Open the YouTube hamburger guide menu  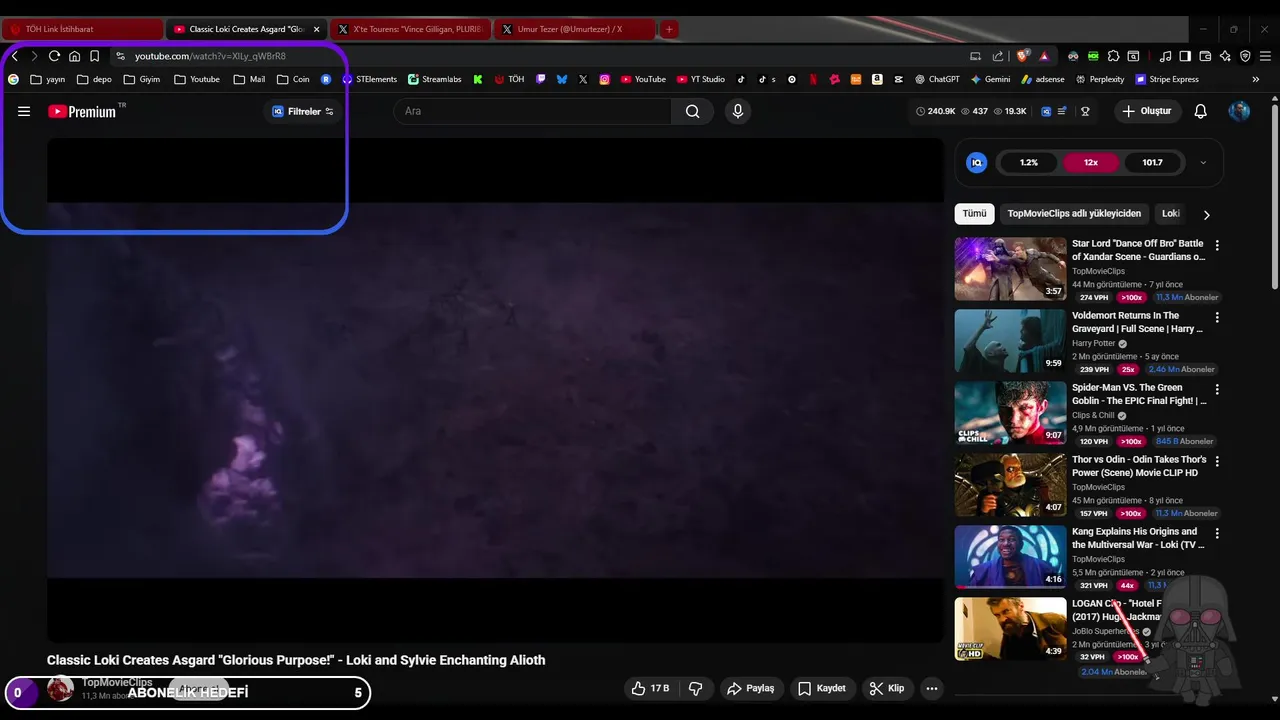click(24, 111)
